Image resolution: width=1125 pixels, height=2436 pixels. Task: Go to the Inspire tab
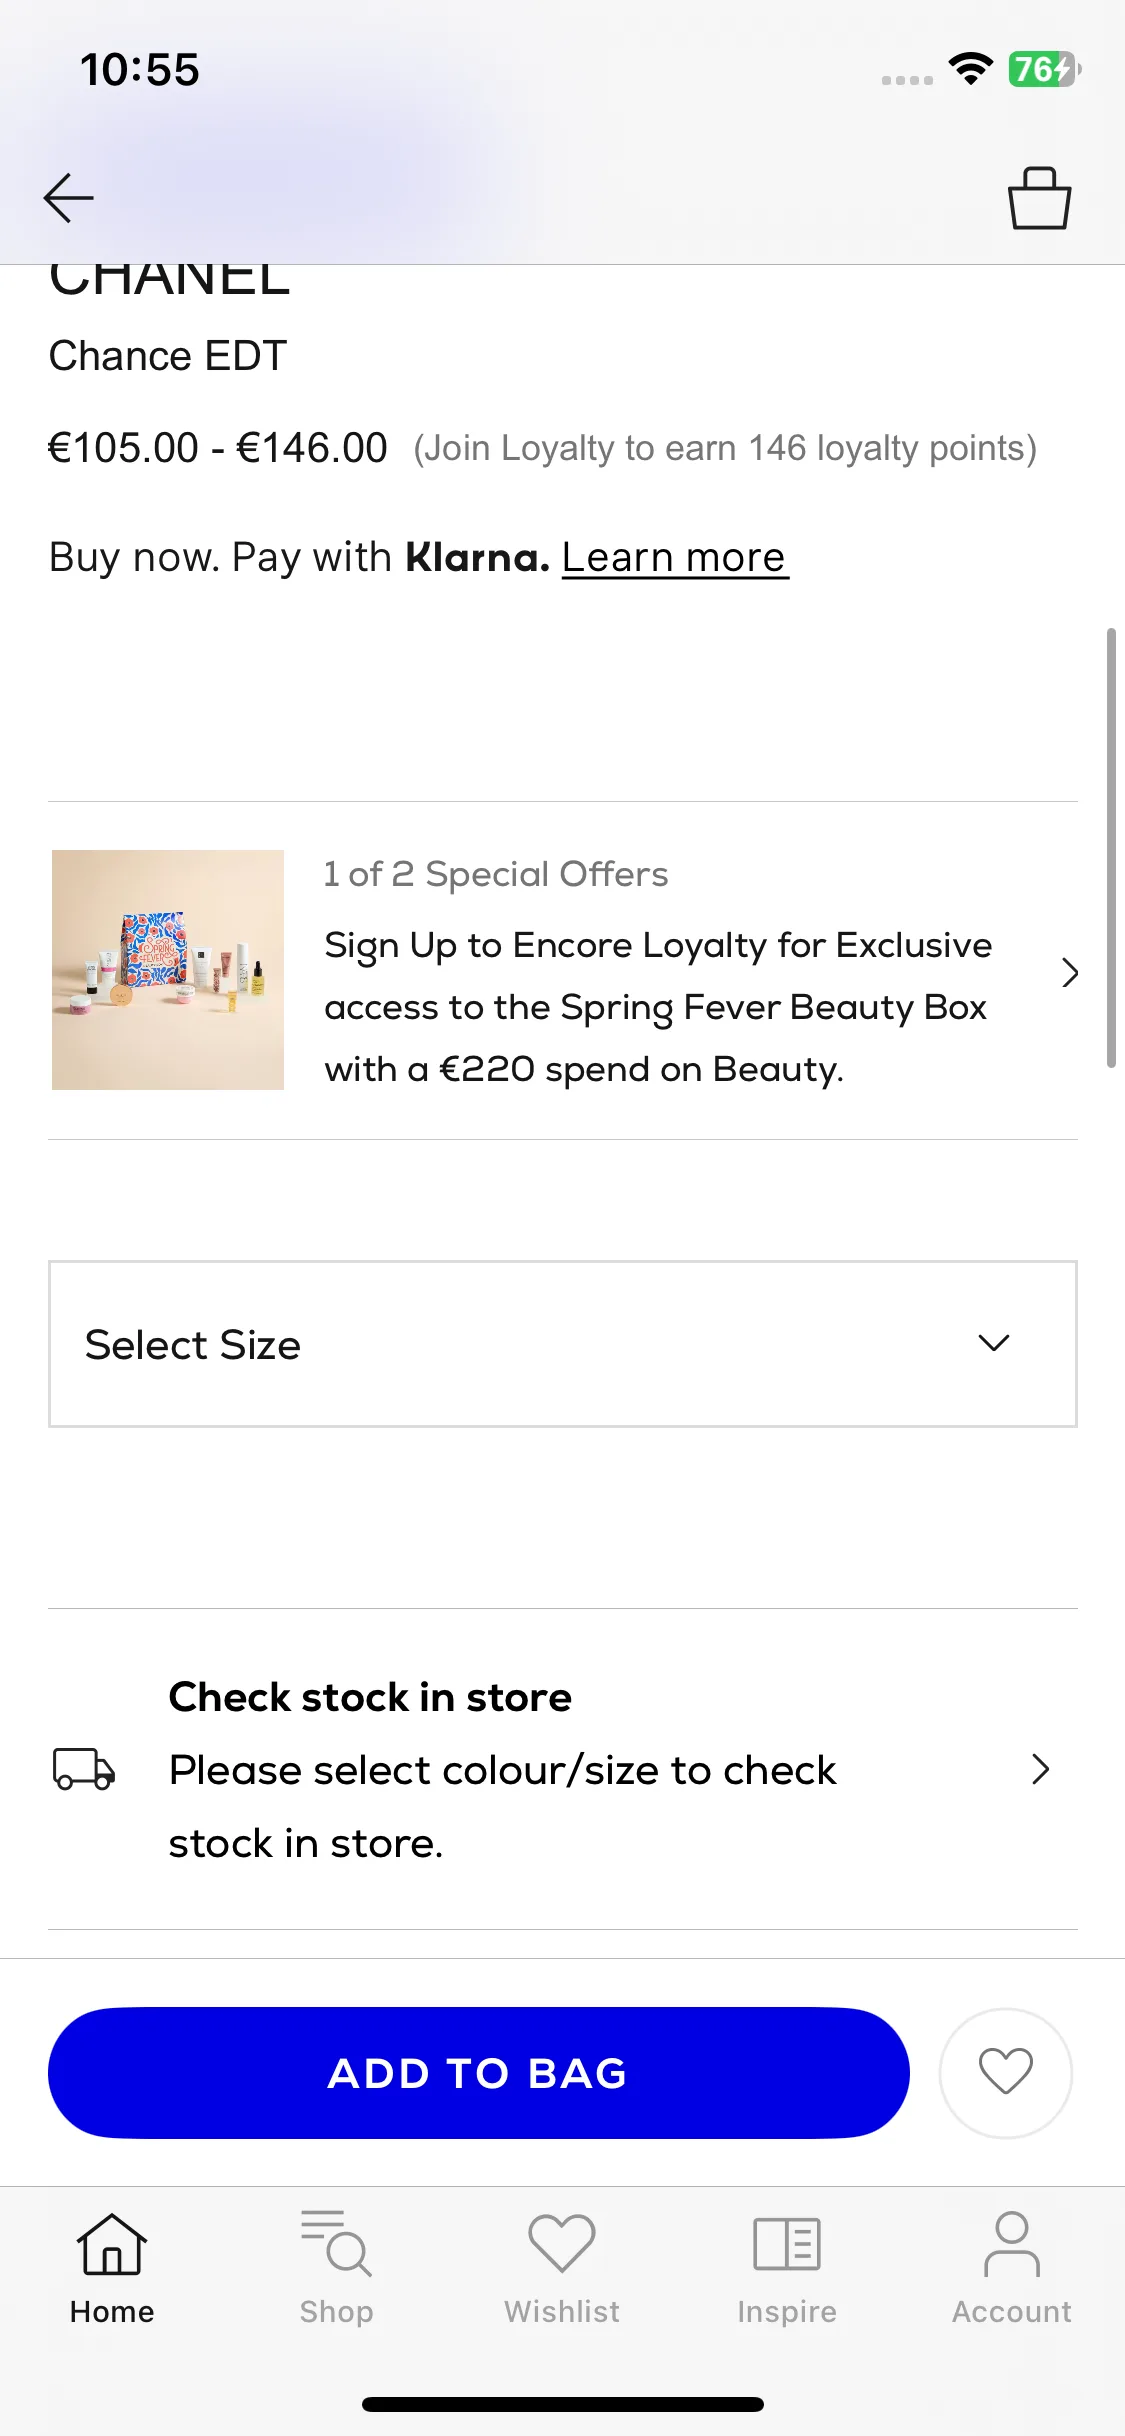[x=787, y=2268]
